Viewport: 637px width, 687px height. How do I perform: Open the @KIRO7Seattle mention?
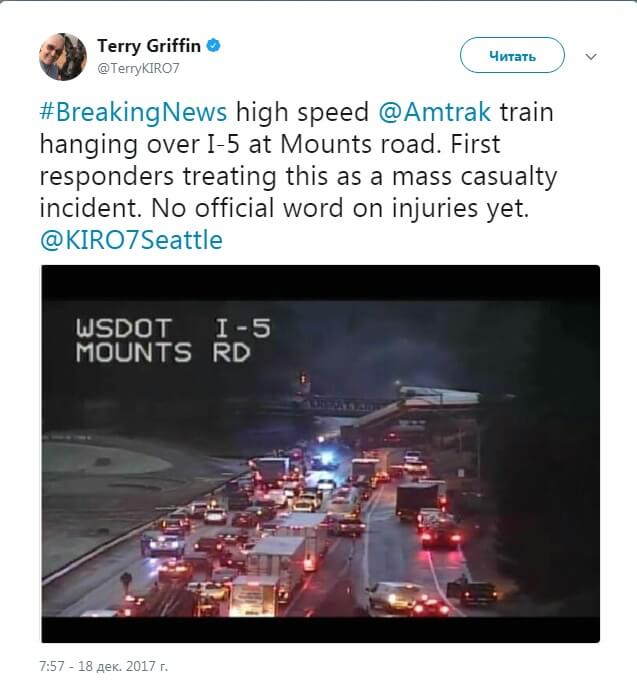coord(131,240)
